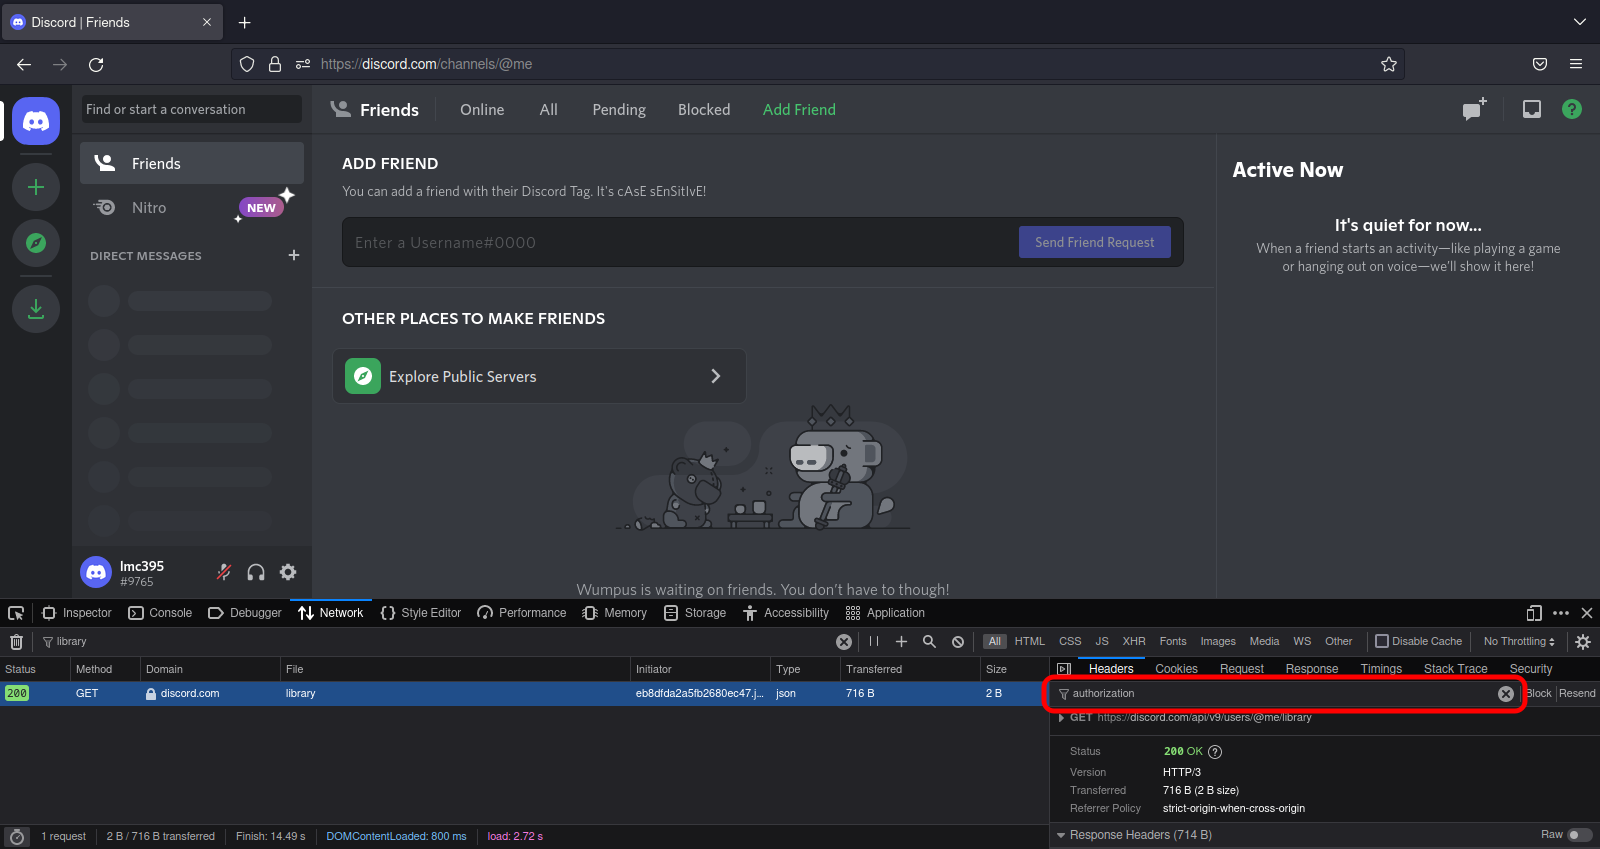
Task: Reload the page in browser toolbar
Action: tap(96, 64)
